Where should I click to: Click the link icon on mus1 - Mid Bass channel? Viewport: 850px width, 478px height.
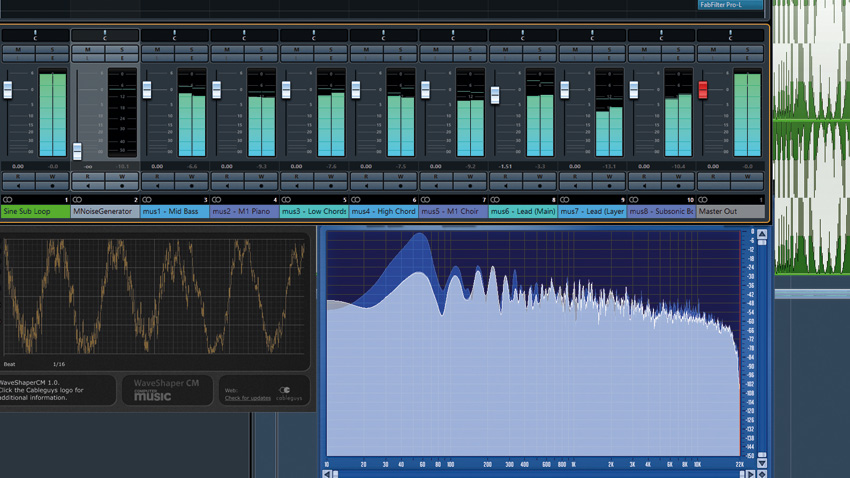tap(146, 199)
